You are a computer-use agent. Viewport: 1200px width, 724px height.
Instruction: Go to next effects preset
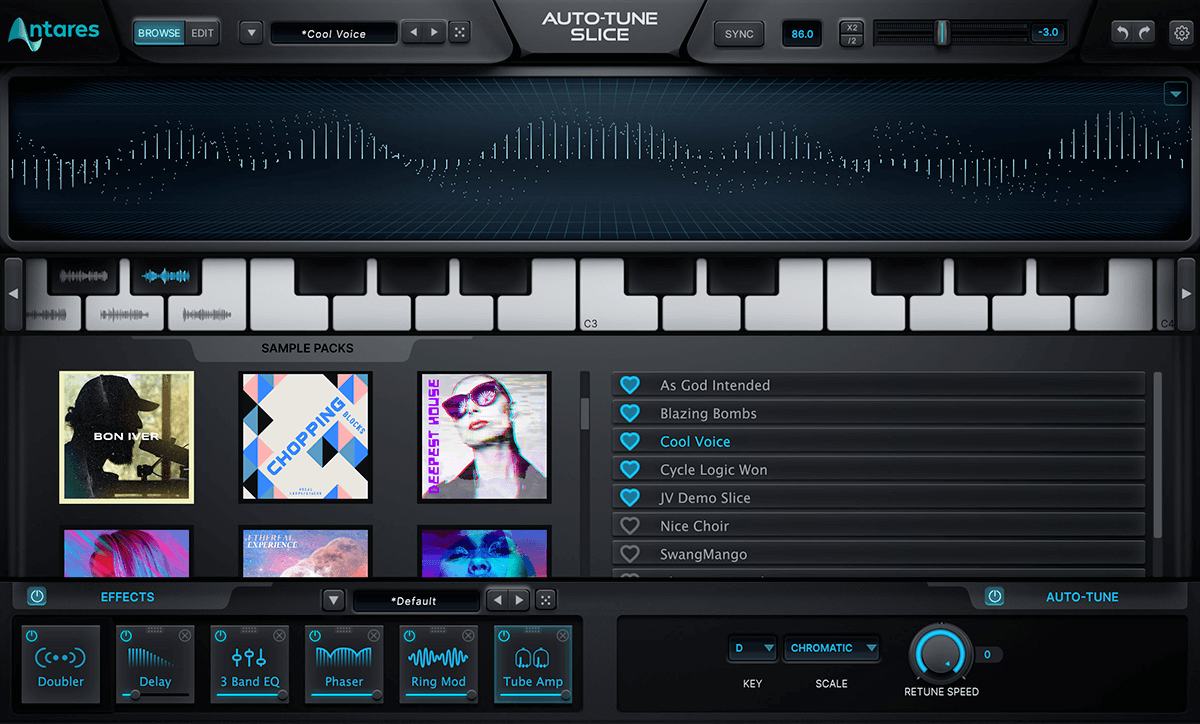(519, 600)
